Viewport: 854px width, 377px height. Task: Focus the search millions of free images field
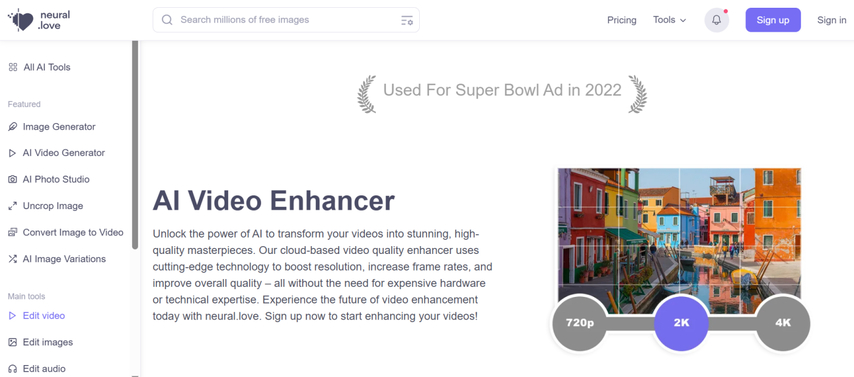point(286,20)
